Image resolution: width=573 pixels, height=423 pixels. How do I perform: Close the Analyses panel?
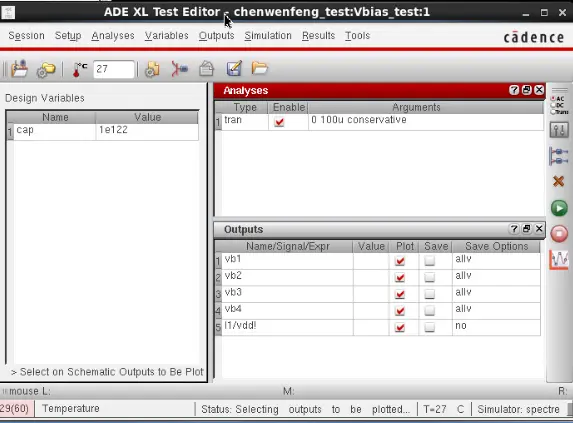(539, 90)
